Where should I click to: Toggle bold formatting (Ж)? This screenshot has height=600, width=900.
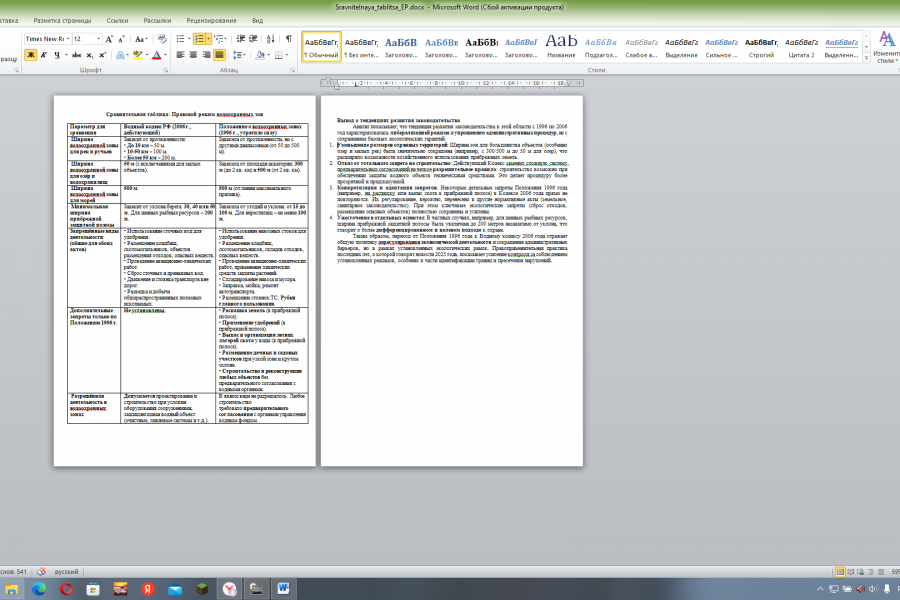pyautogui.click(x=30, y=55)
